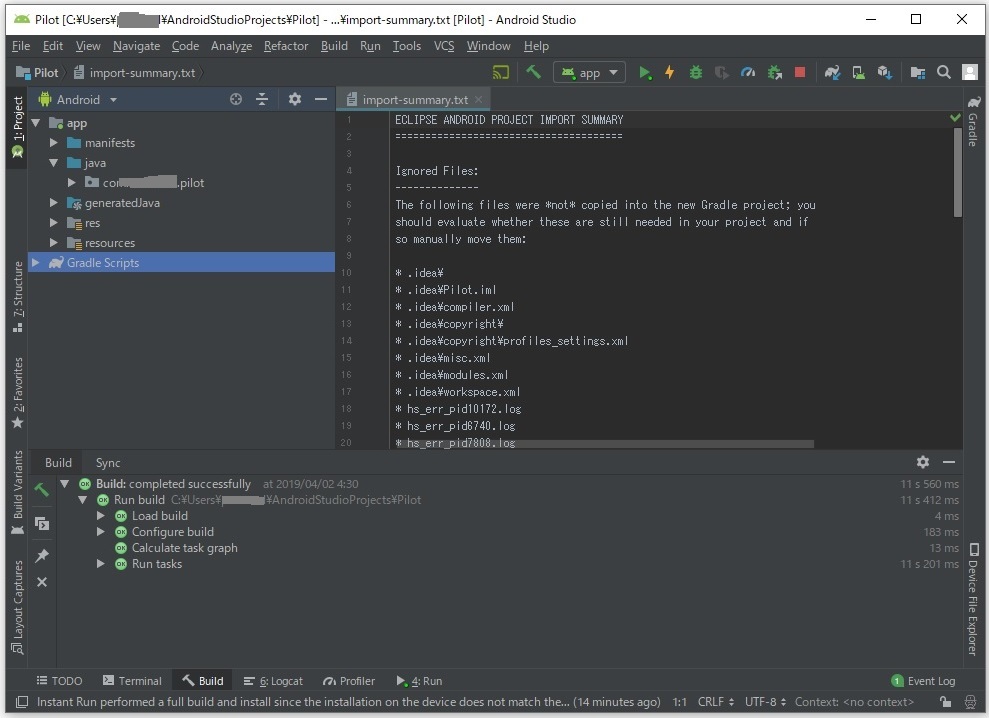
Task: Sync project with Gradle files icon
Action: [x=832, y=72]
